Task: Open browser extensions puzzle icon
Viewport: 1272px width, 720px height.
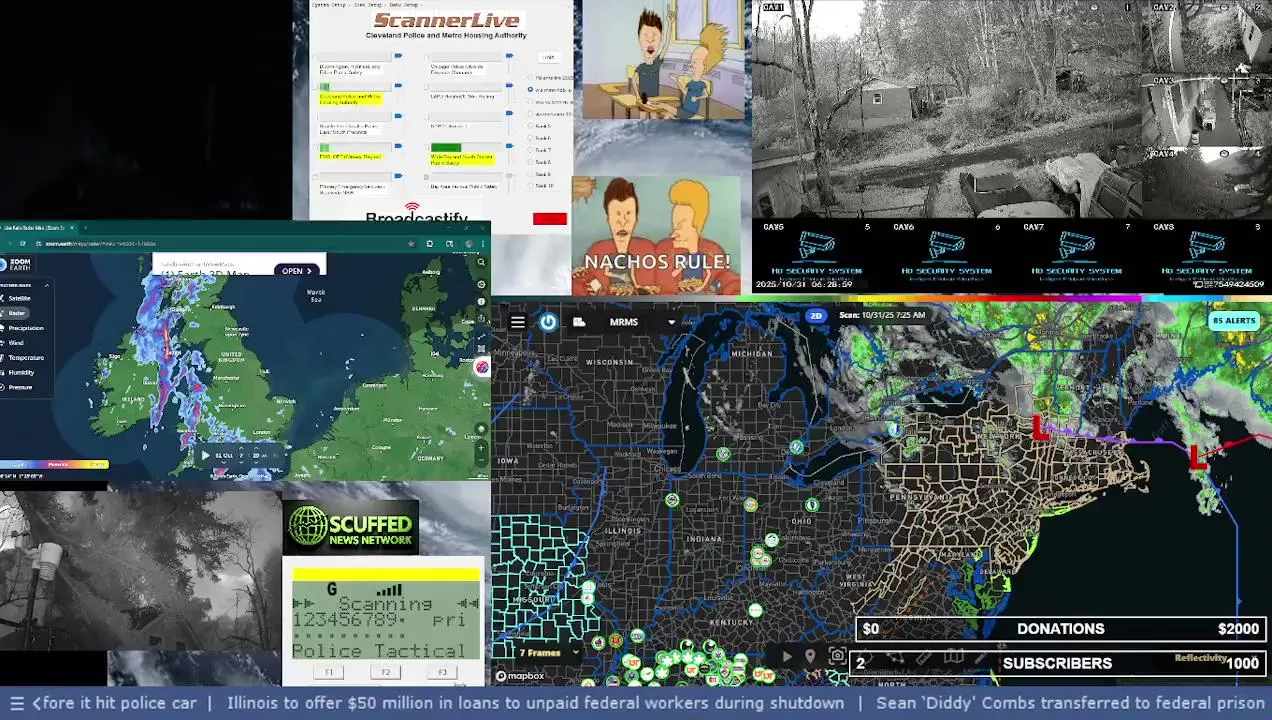Action: [x=429, y=243]
